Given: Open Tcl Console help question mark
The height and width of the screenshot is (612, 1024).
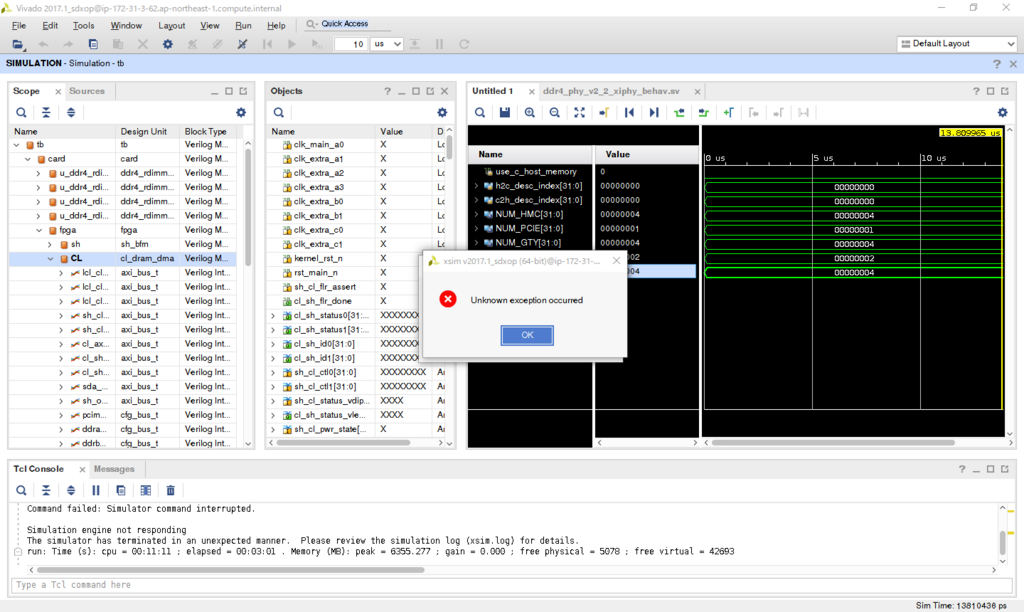Looking at the screenshot, I should (962, 469).
